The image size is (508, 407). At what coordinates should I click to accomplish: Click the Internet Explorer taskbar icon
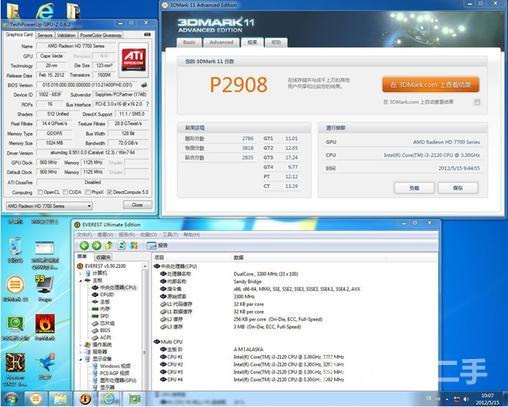tap(109, 399)
